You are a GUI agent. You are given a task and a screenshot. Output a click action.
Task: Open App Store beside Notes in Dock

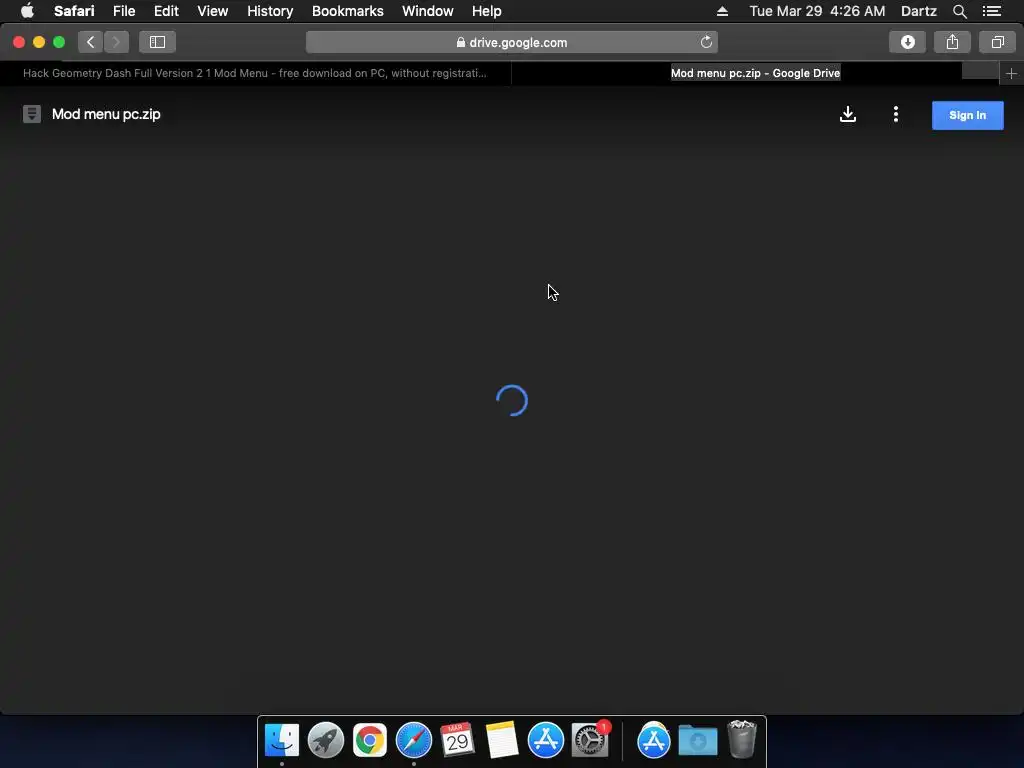pyautogui.click(x=545, y=740)
